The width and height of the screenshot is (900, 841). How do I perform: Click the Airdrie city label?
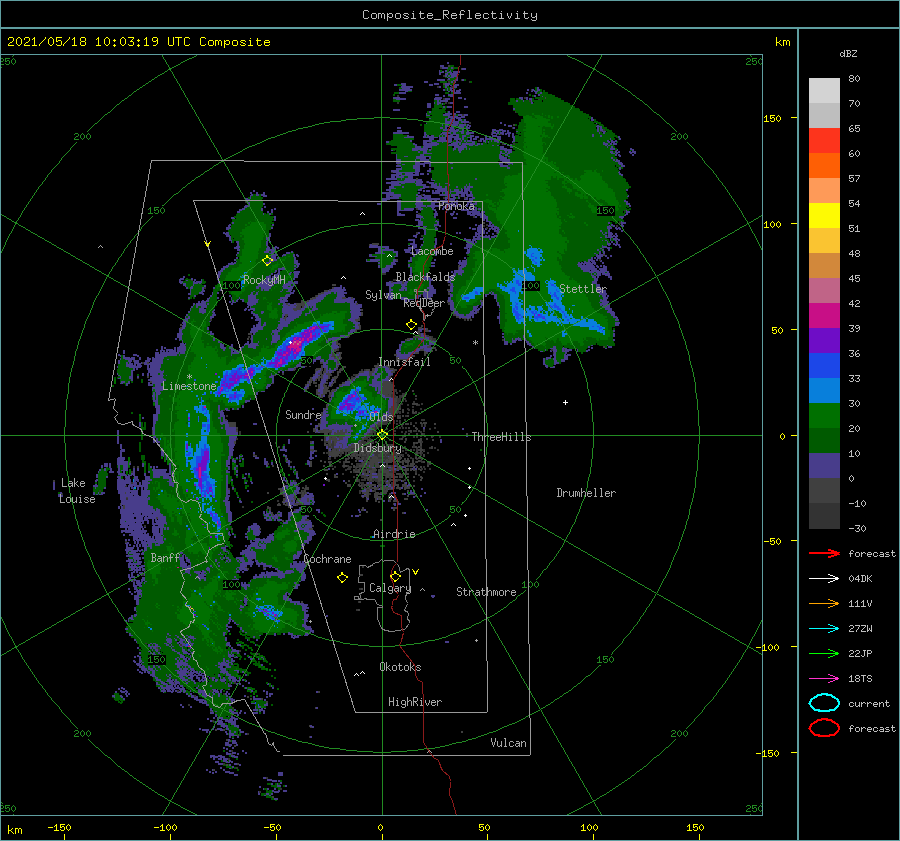coord(394,534)
